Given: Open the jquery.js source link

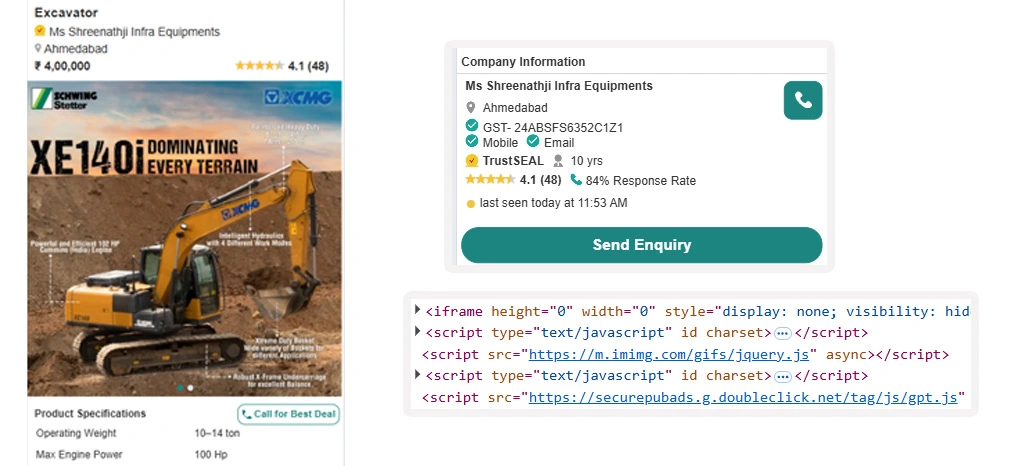Looking at the screenshot, I should pyautogui.click(x=668, y=354).
